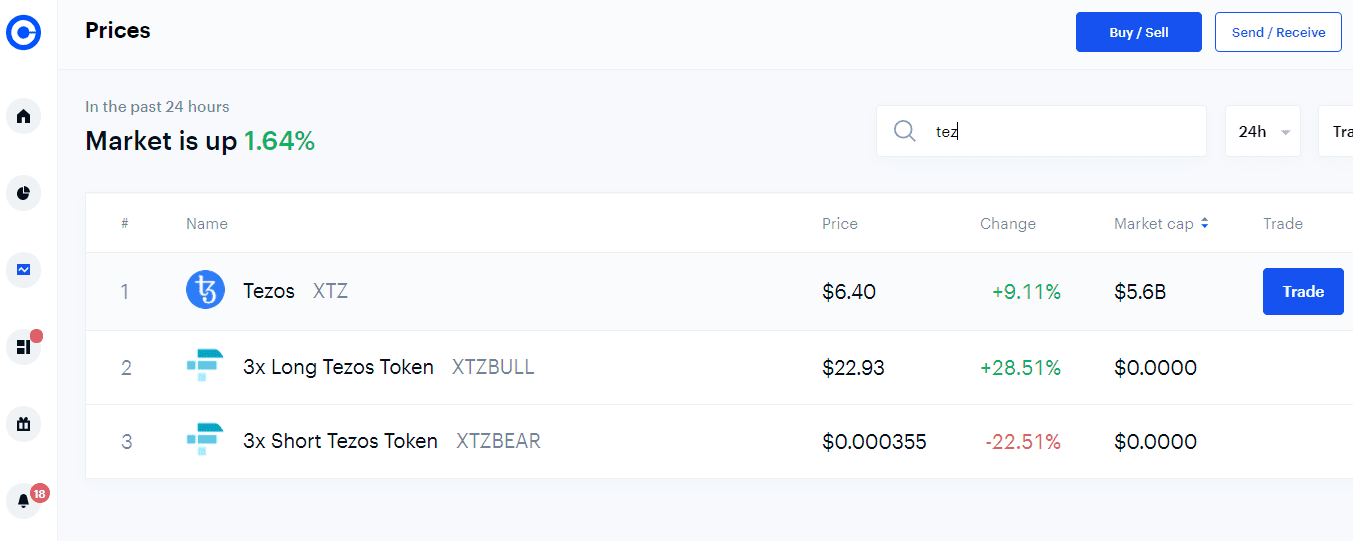Click the search field containing "tez"
The width and height of the screenshot is (1353, 541).
[x=1060, y=131]
